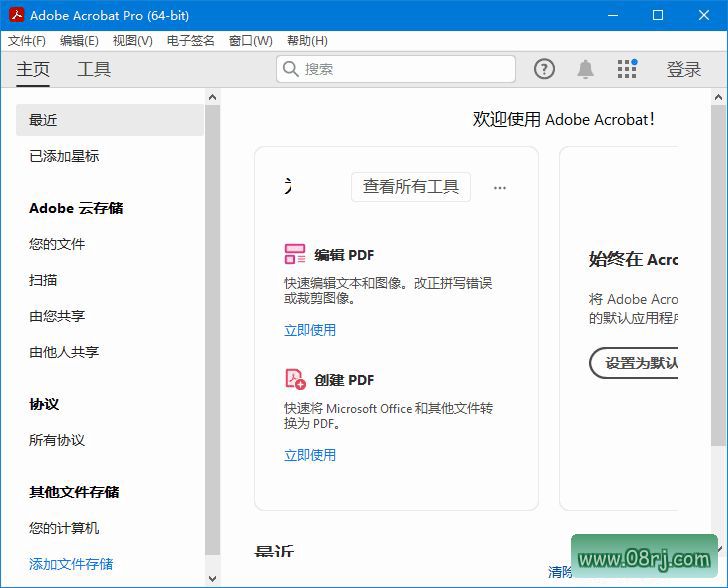
Task: Click 立即使用 link under 编辑 PDF
Action: click(310, 330)
